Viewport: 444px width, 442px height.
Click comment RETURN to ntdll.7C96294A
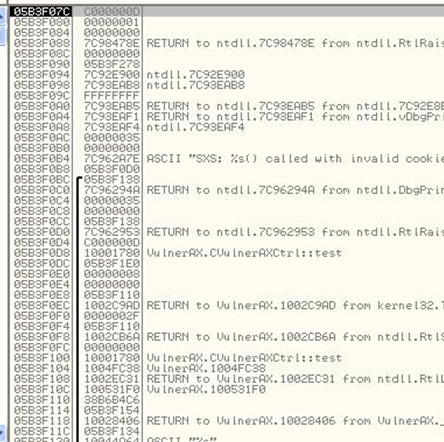(295, 190)
